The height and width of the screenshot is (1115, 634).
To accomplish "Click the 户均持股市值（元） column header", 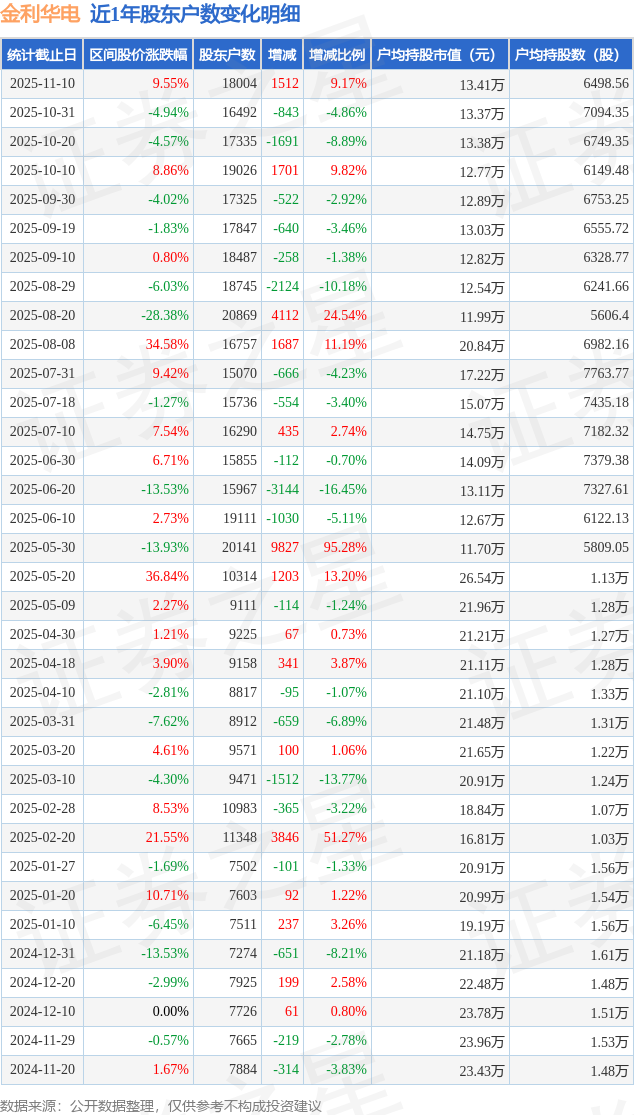I will pos(440,55).
